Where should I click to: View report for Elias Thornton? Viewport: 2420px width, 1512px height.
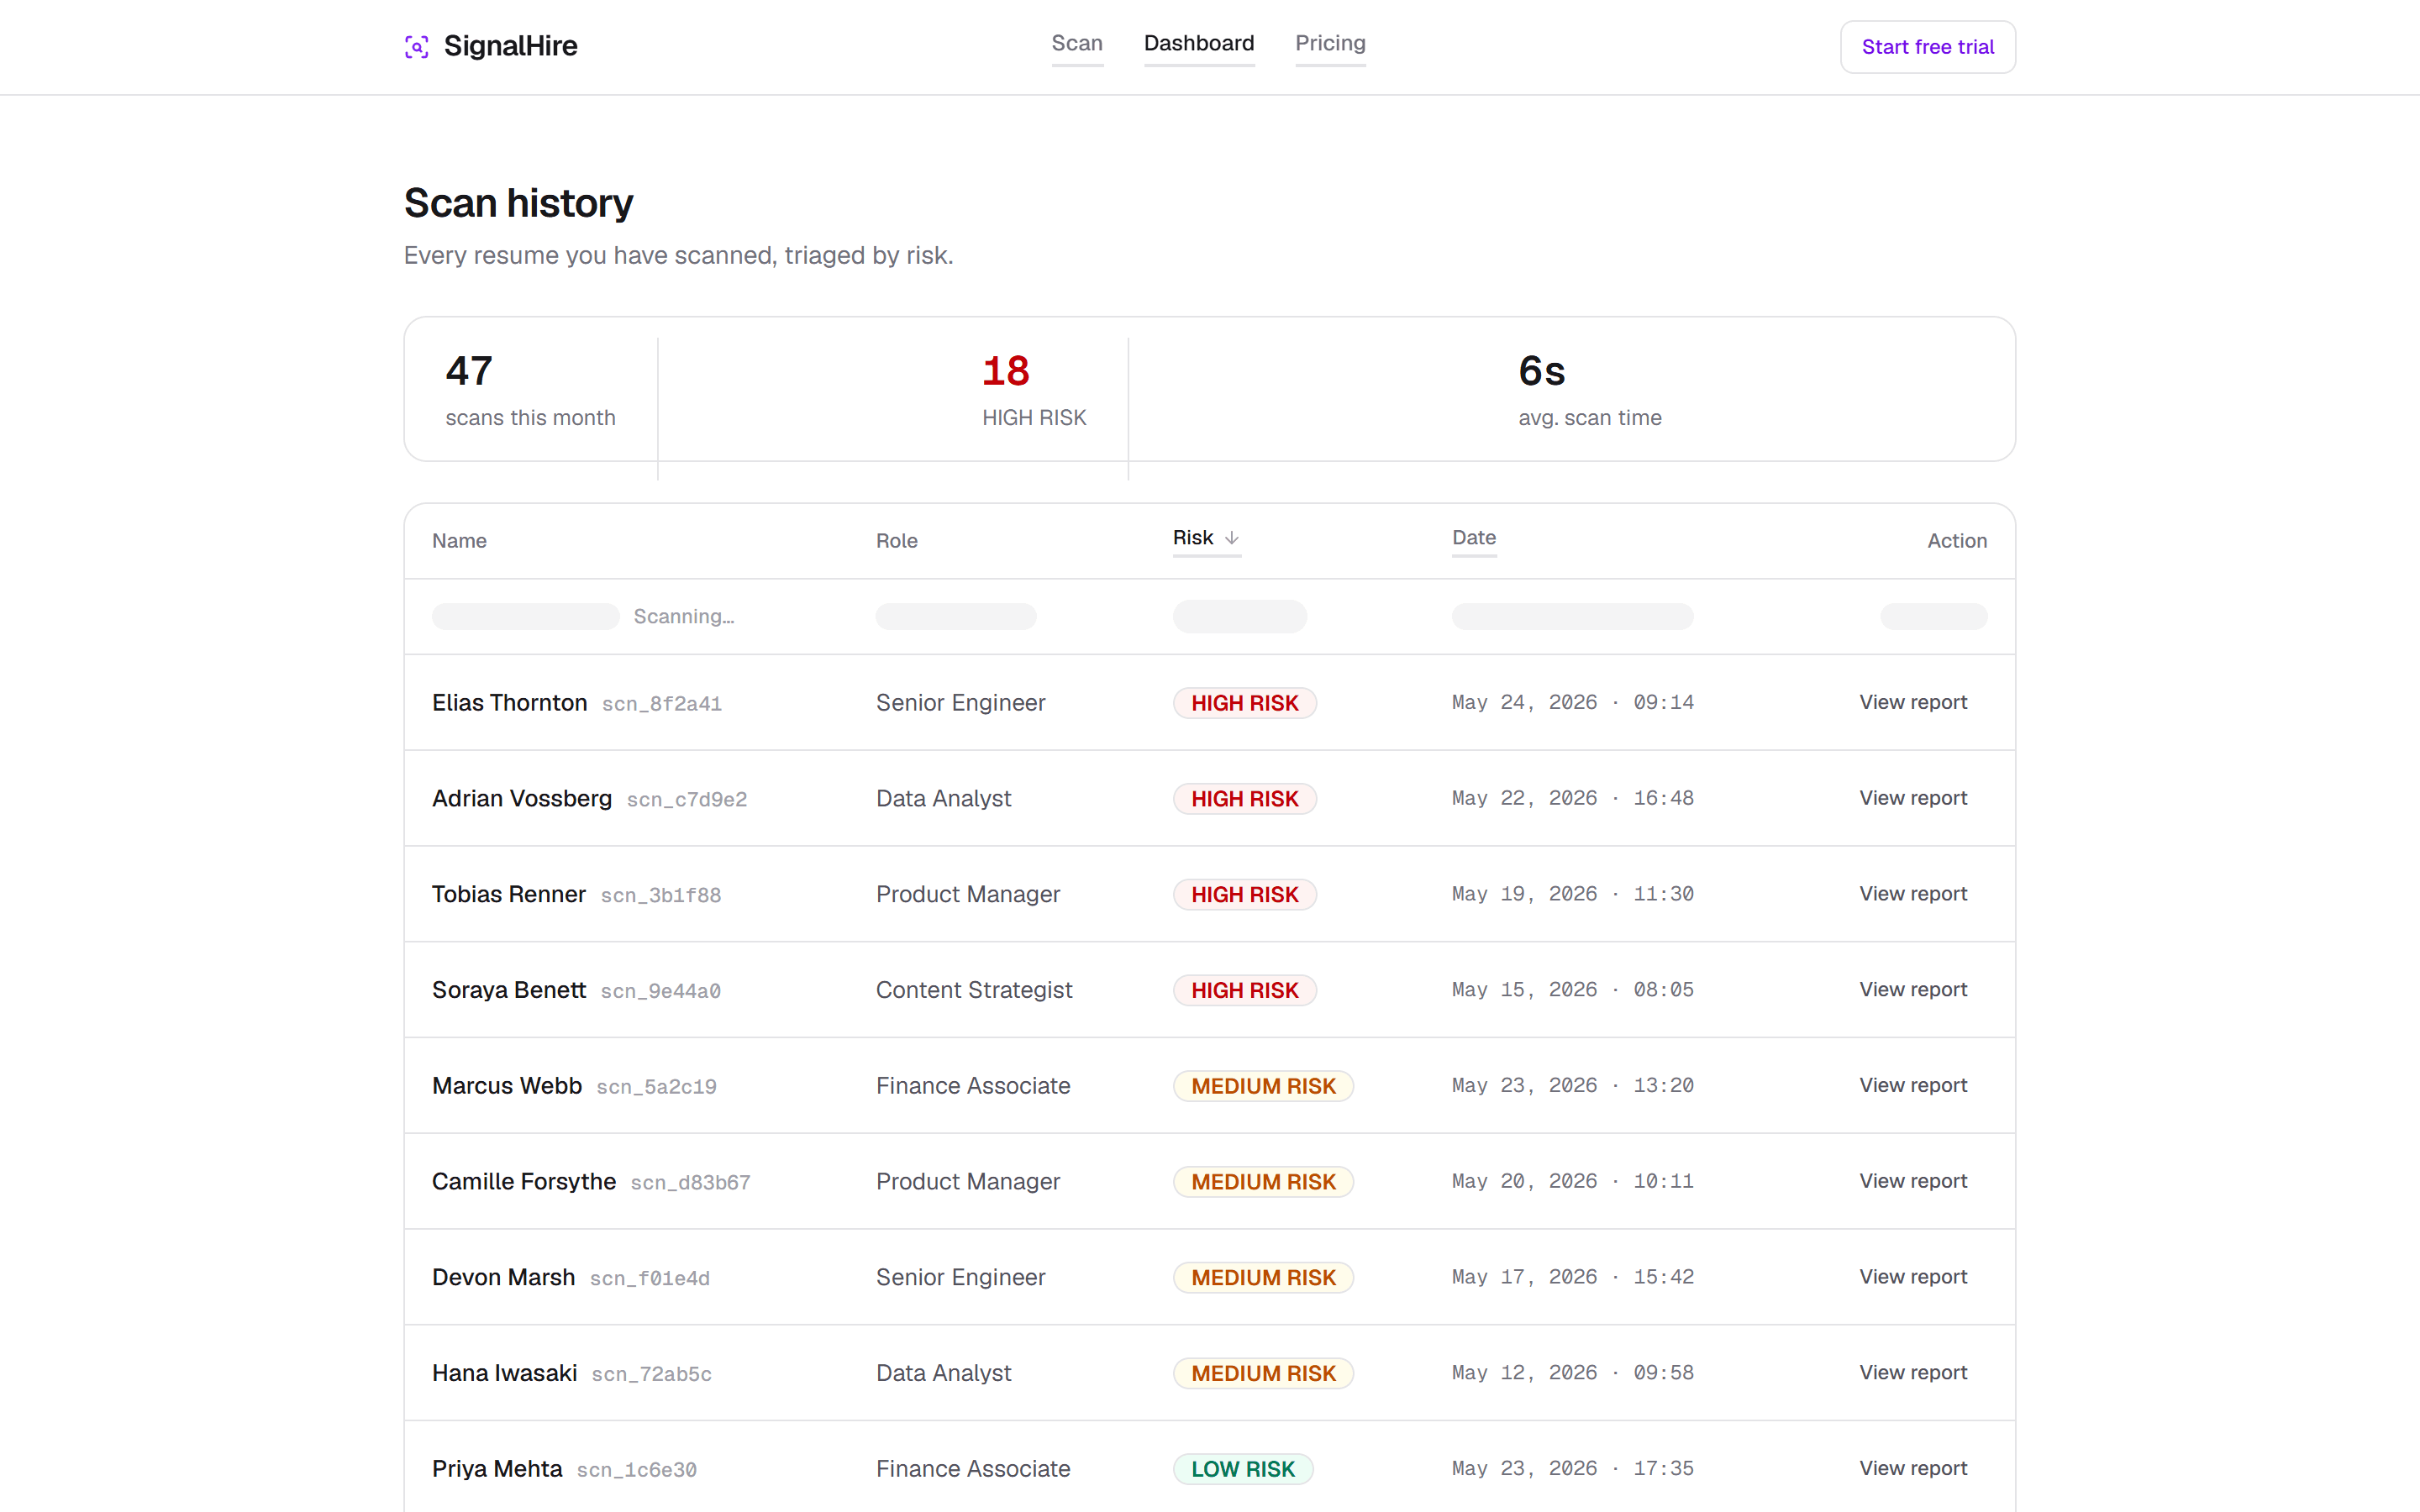click(x=1913, y=702)
